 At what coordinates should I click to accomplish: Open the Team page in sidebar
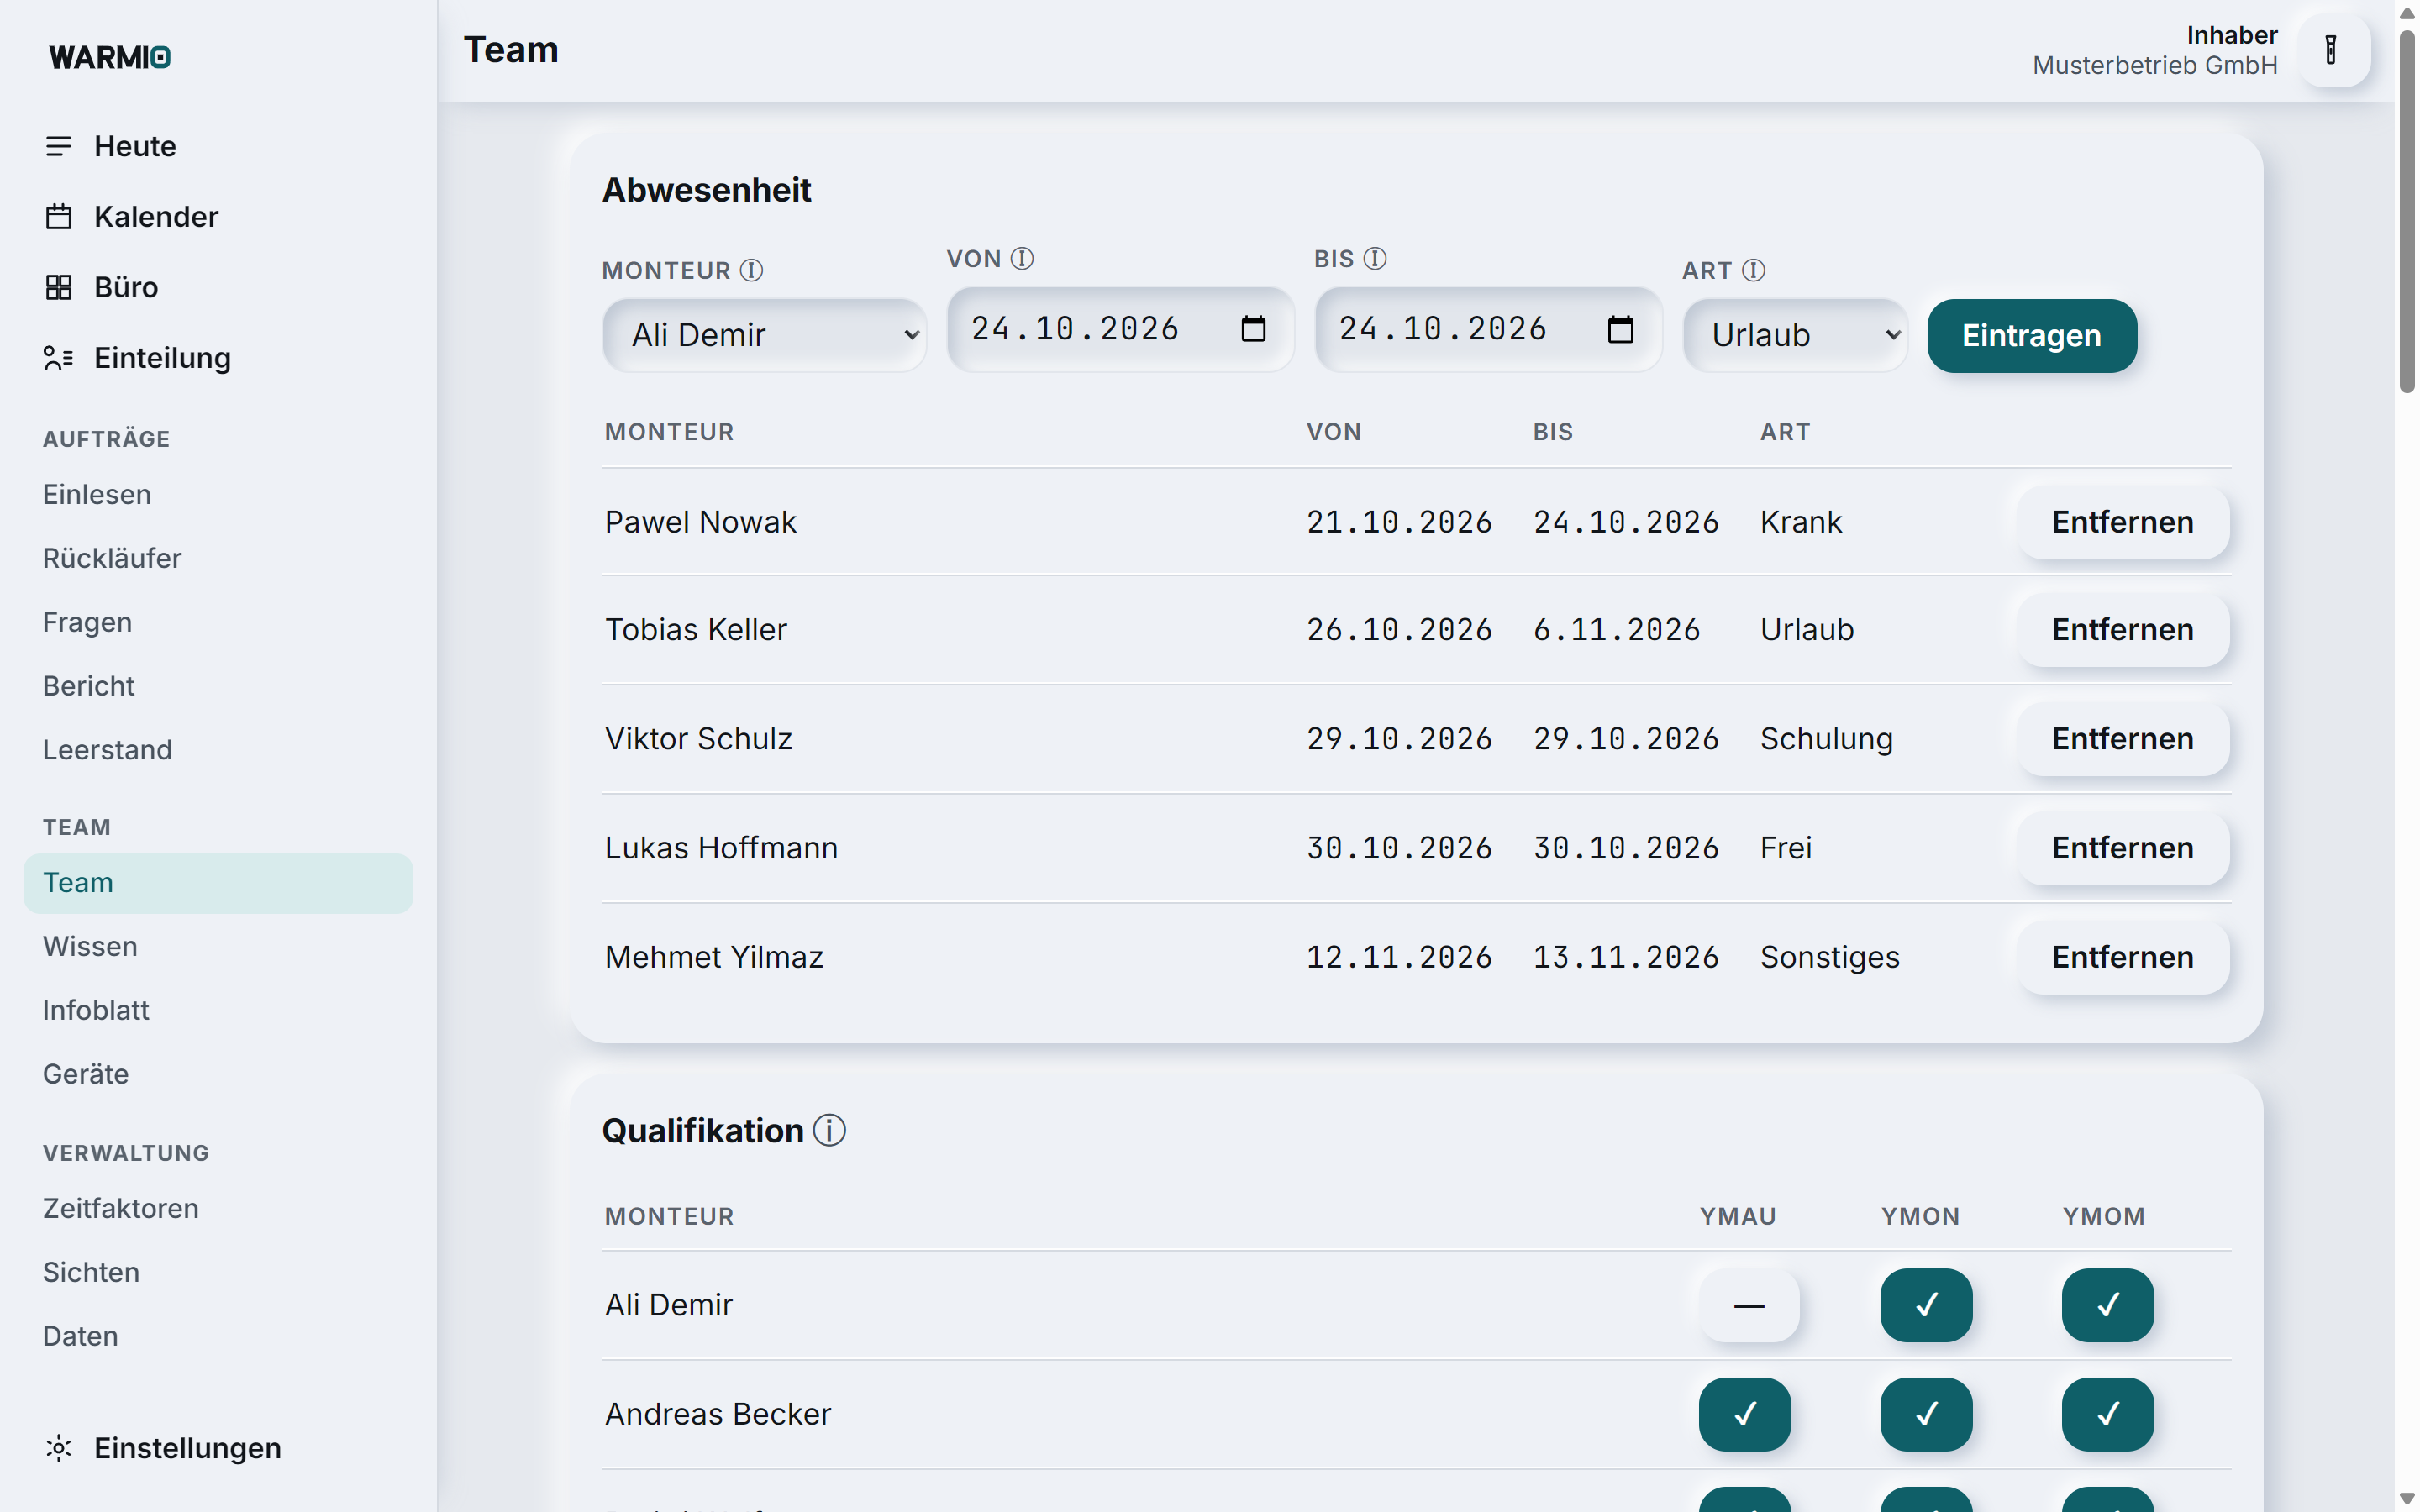218,883
